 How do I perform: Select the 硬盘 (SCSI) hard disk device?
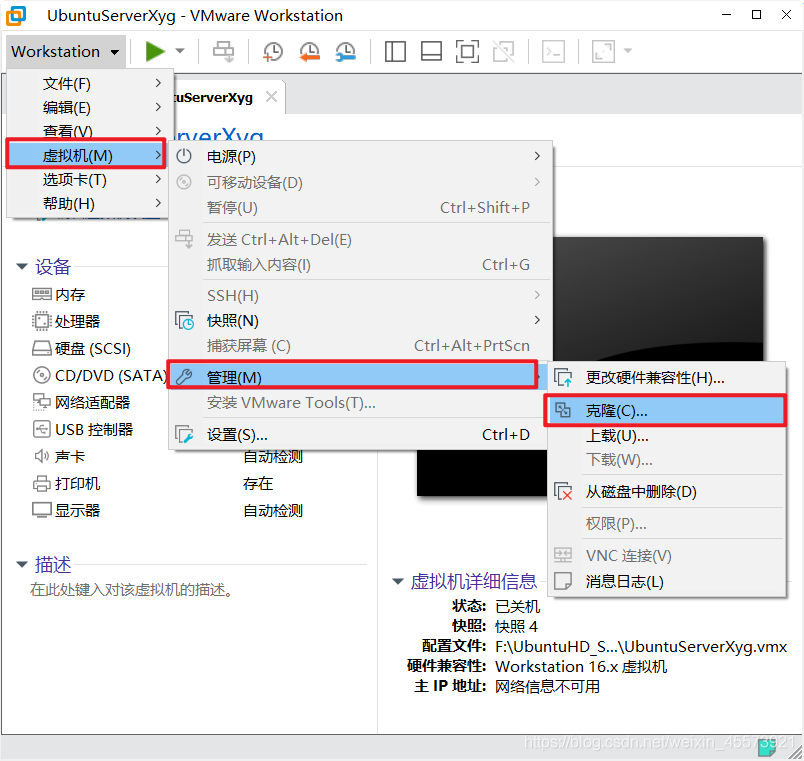(x=81, y=349)
